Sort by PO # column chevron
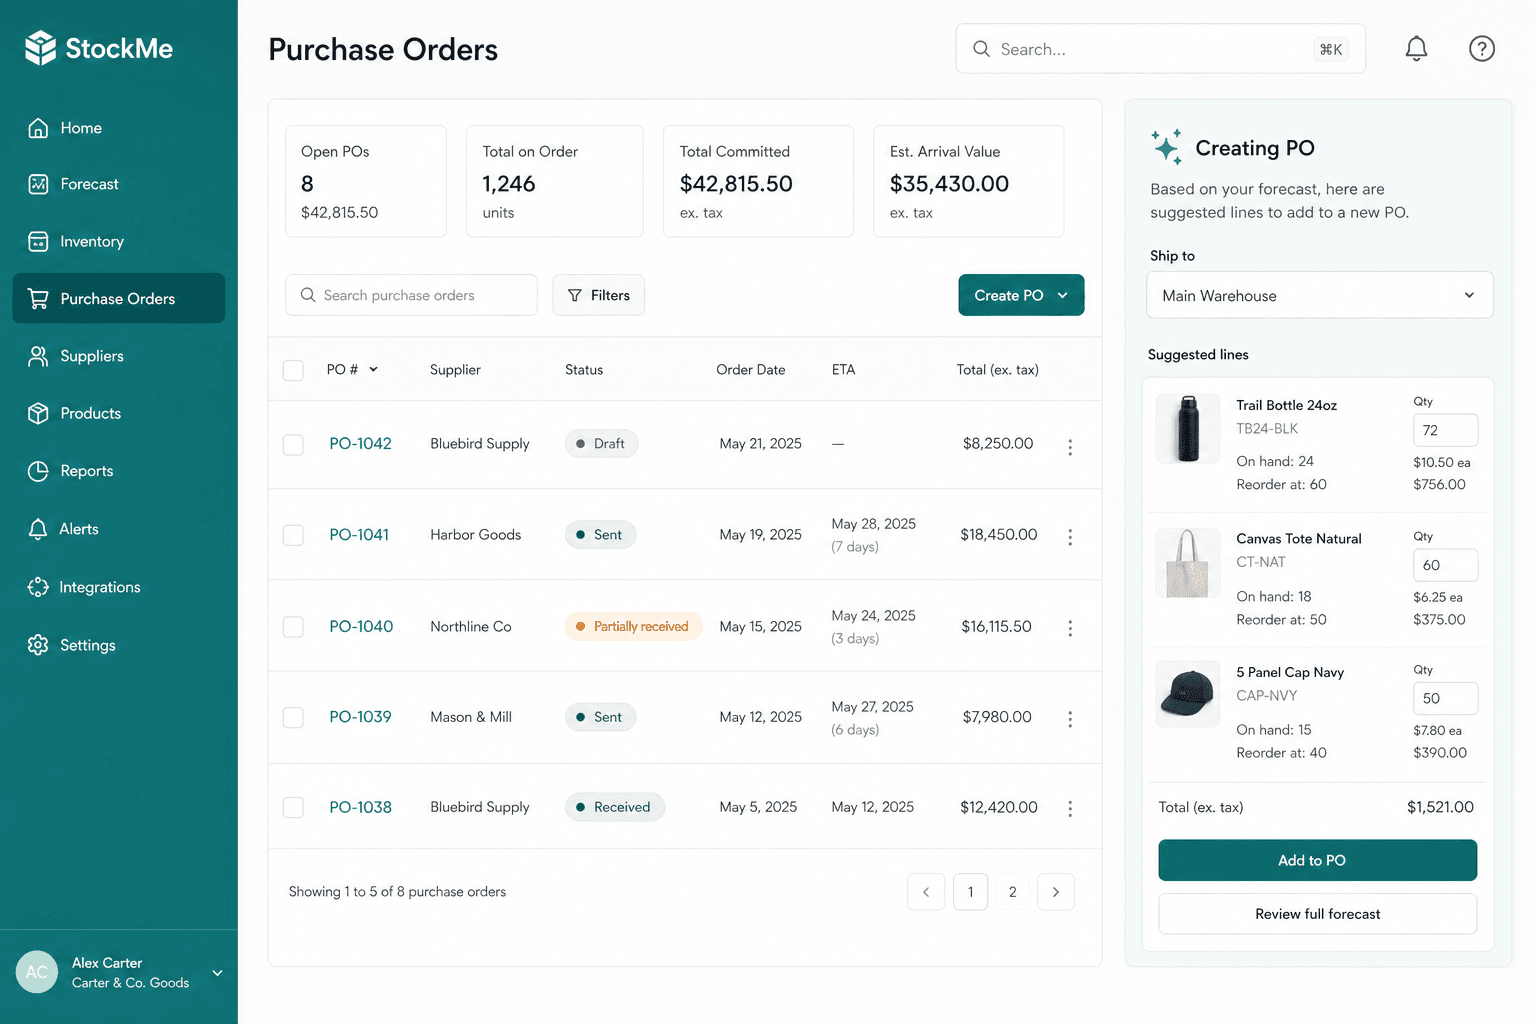The image size is (1536, 1024). click(x=374, y=369)
